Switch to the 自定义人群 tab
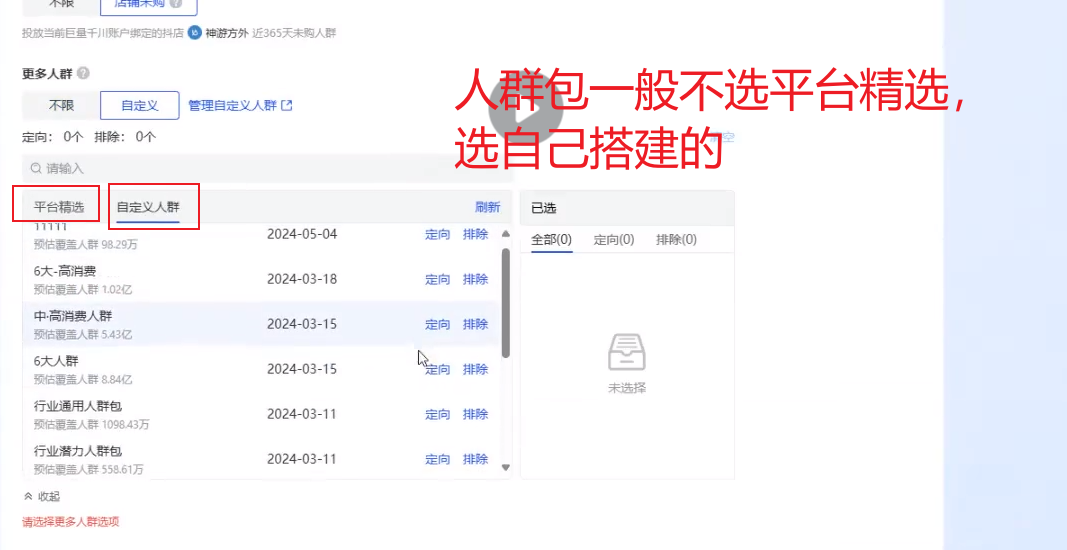The height and width of the screenshot is (550, 1067). (x=148, y=207)
